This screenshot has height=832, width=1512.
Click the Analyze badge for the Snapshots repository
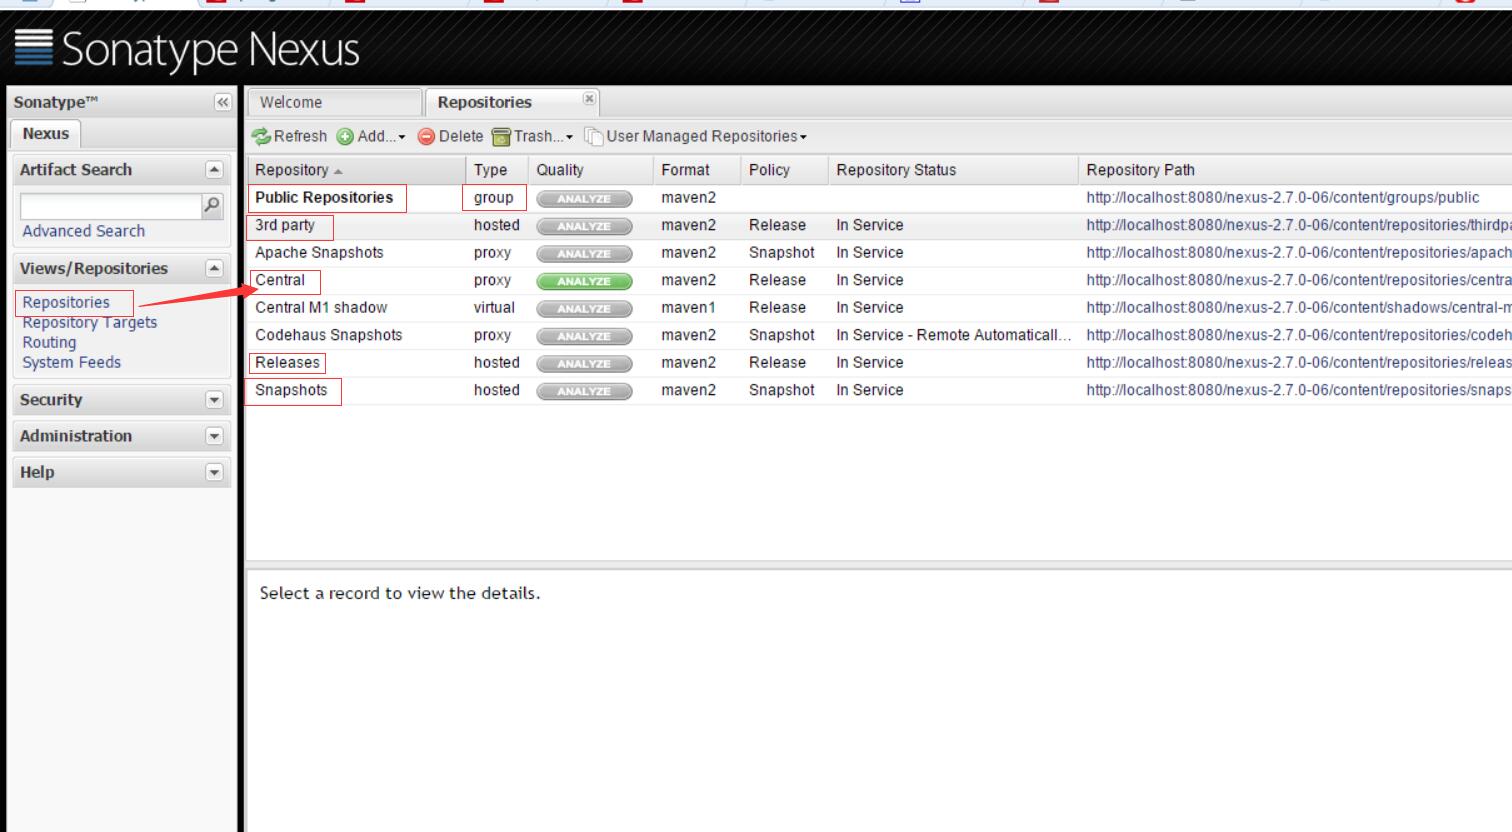coord(584,391)
